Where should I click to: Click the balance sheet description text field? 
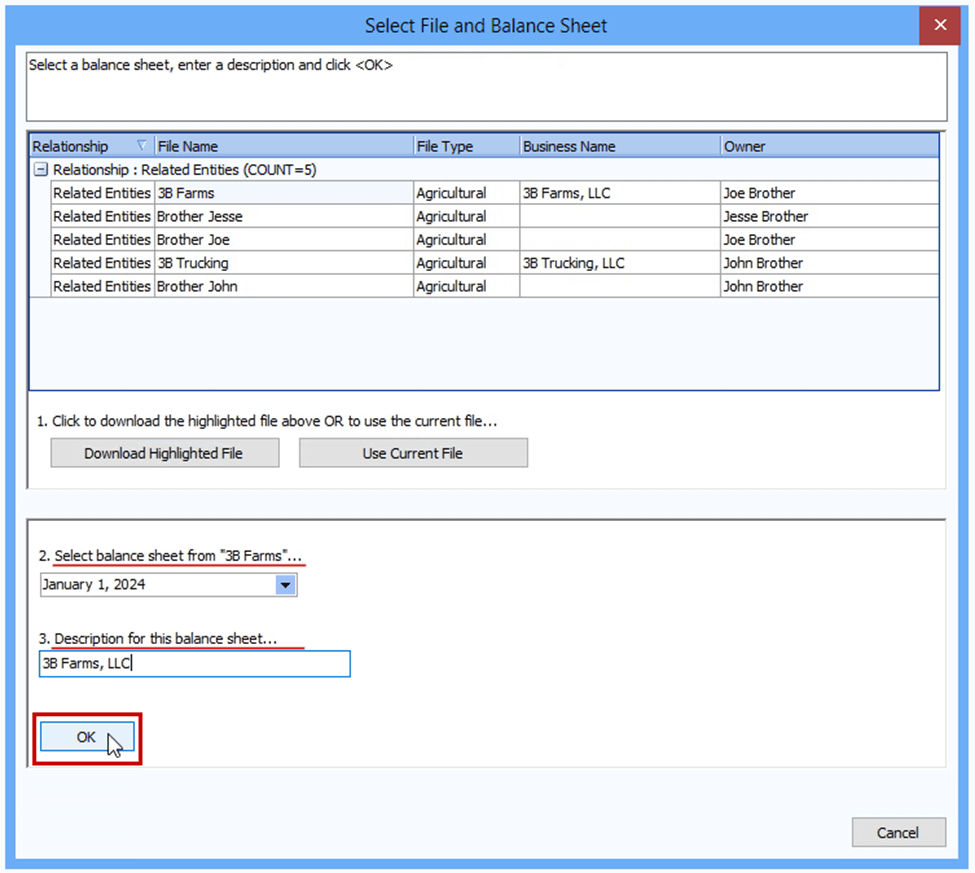(x=195, y=664)
